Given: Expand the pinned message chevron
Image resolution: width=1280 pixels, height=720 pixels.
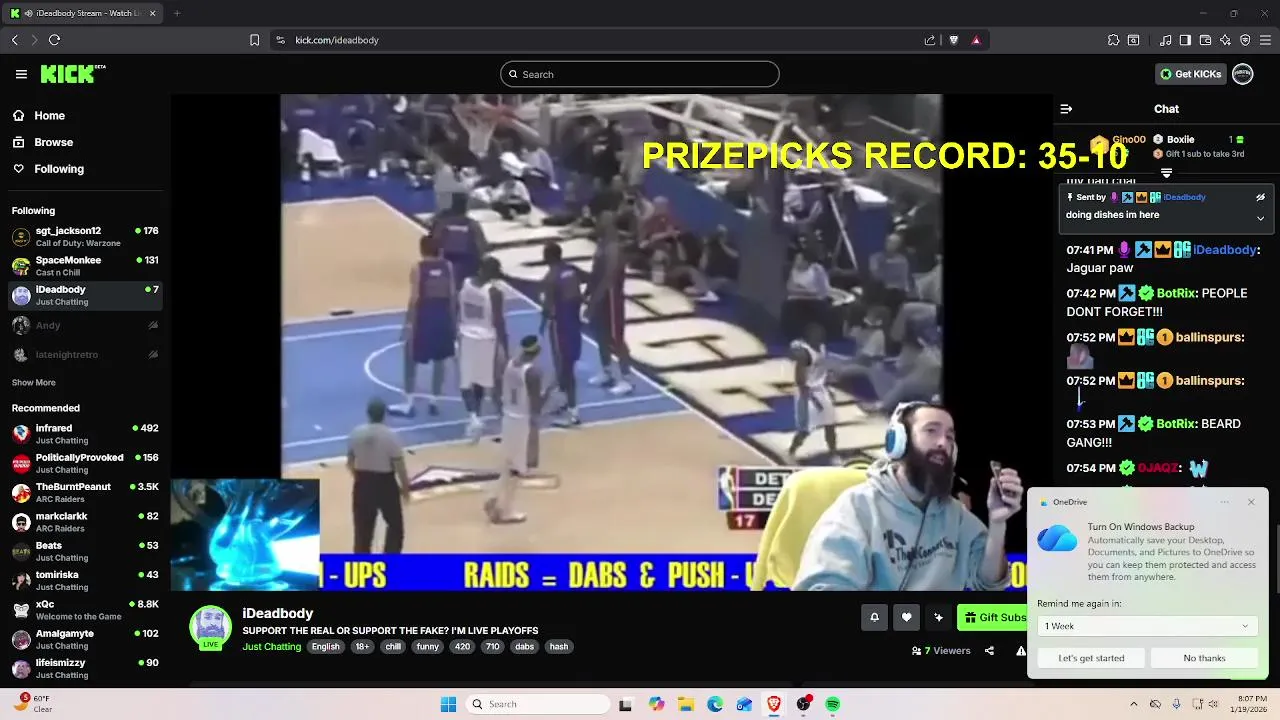Looking at the screenshot, I should tap(1260, 218).
